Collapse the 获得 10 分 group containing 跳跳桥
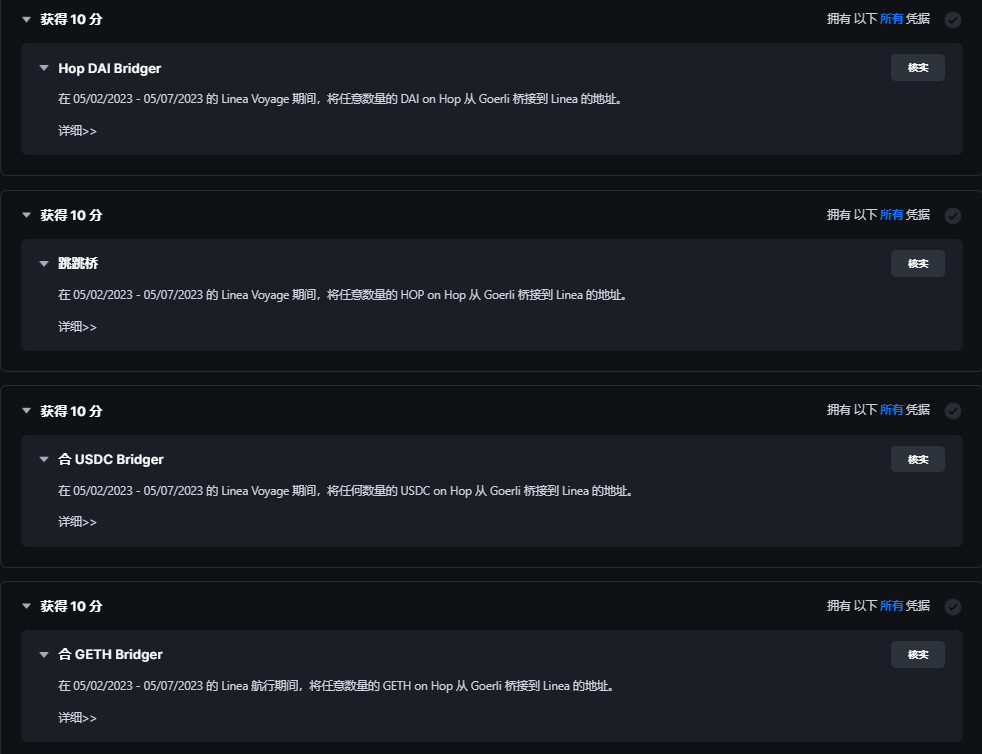Viewport: 982px width, 754px height. (26, 215)
